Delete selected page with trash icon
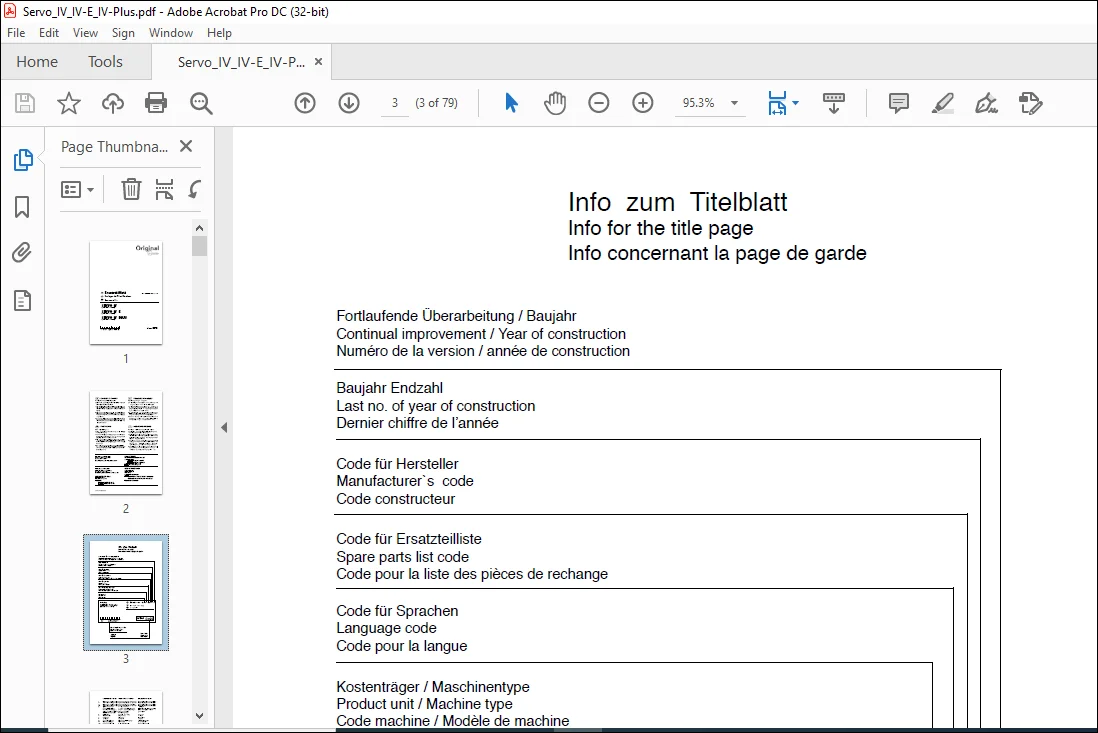 pyautogui.click(x=131, y=189)
